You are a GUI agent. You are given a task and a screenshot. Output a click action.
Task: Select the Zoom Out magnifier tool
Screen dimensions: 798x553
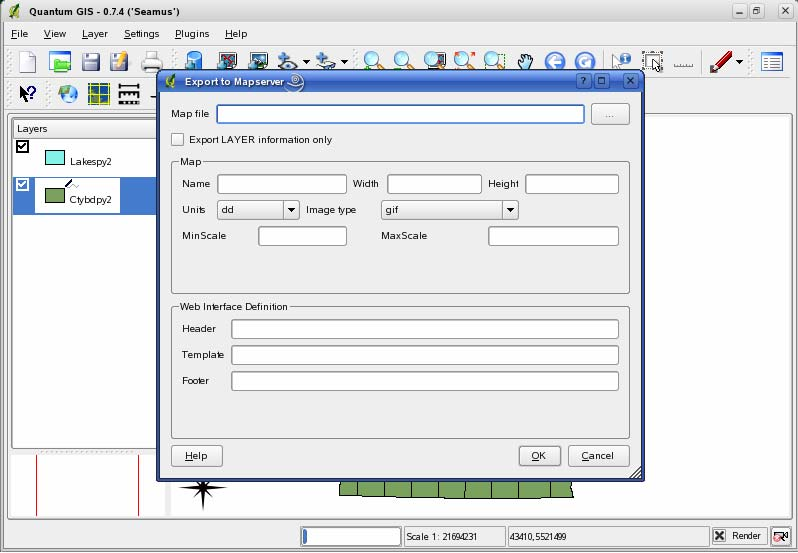(x=404, y=61)
